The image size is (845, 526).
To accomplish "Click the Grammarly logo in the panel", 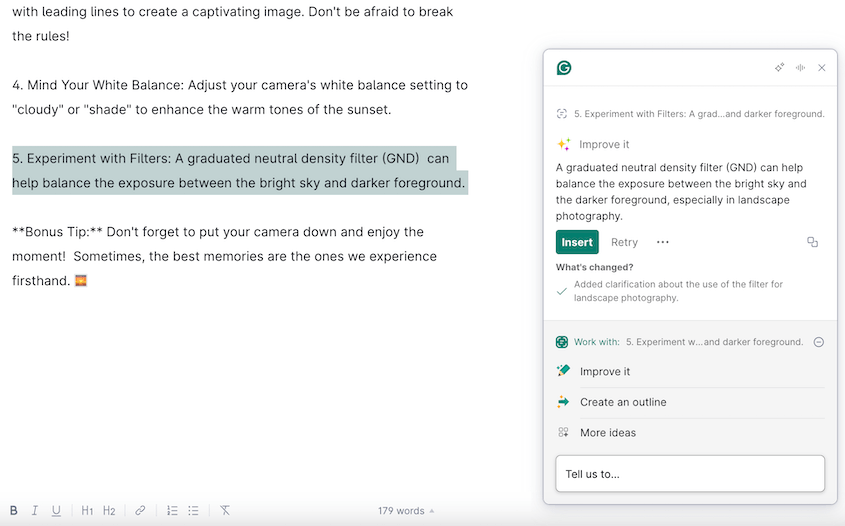I will (x=564, y=68).
